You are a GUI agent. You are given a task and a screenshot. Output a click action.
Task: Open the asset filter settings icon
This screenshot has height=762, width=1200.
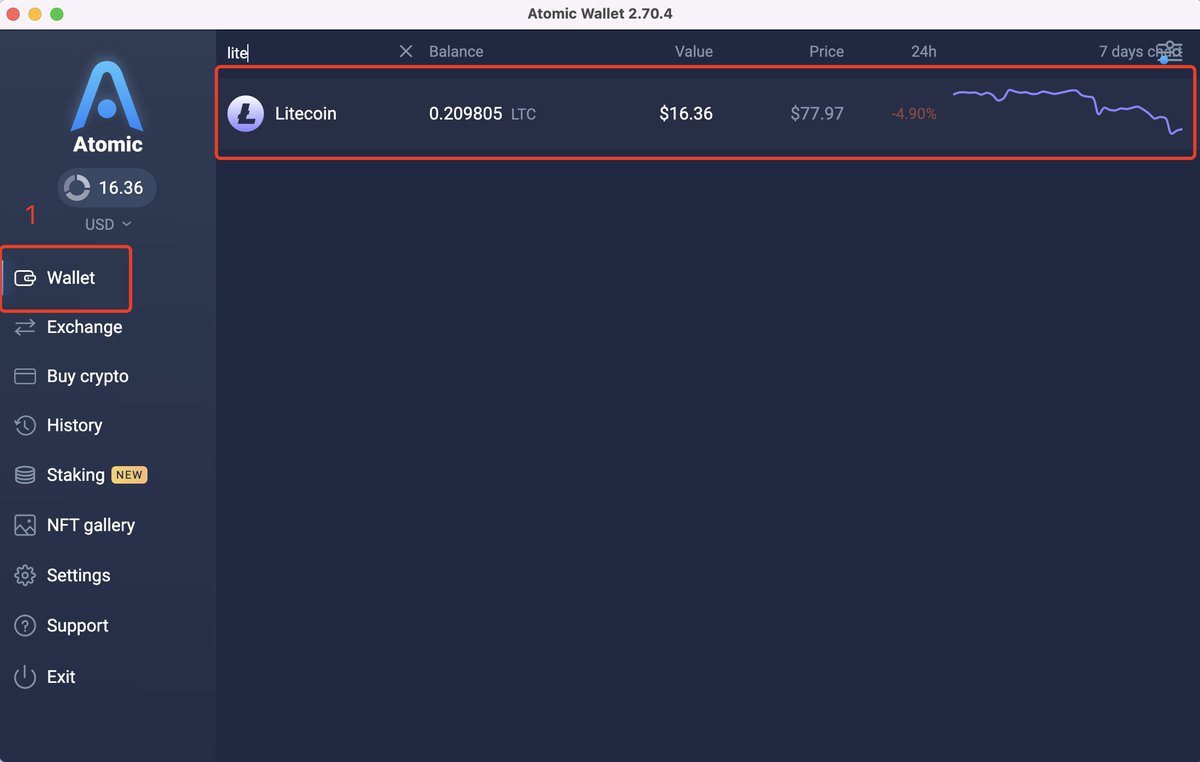click(1169, 52)
